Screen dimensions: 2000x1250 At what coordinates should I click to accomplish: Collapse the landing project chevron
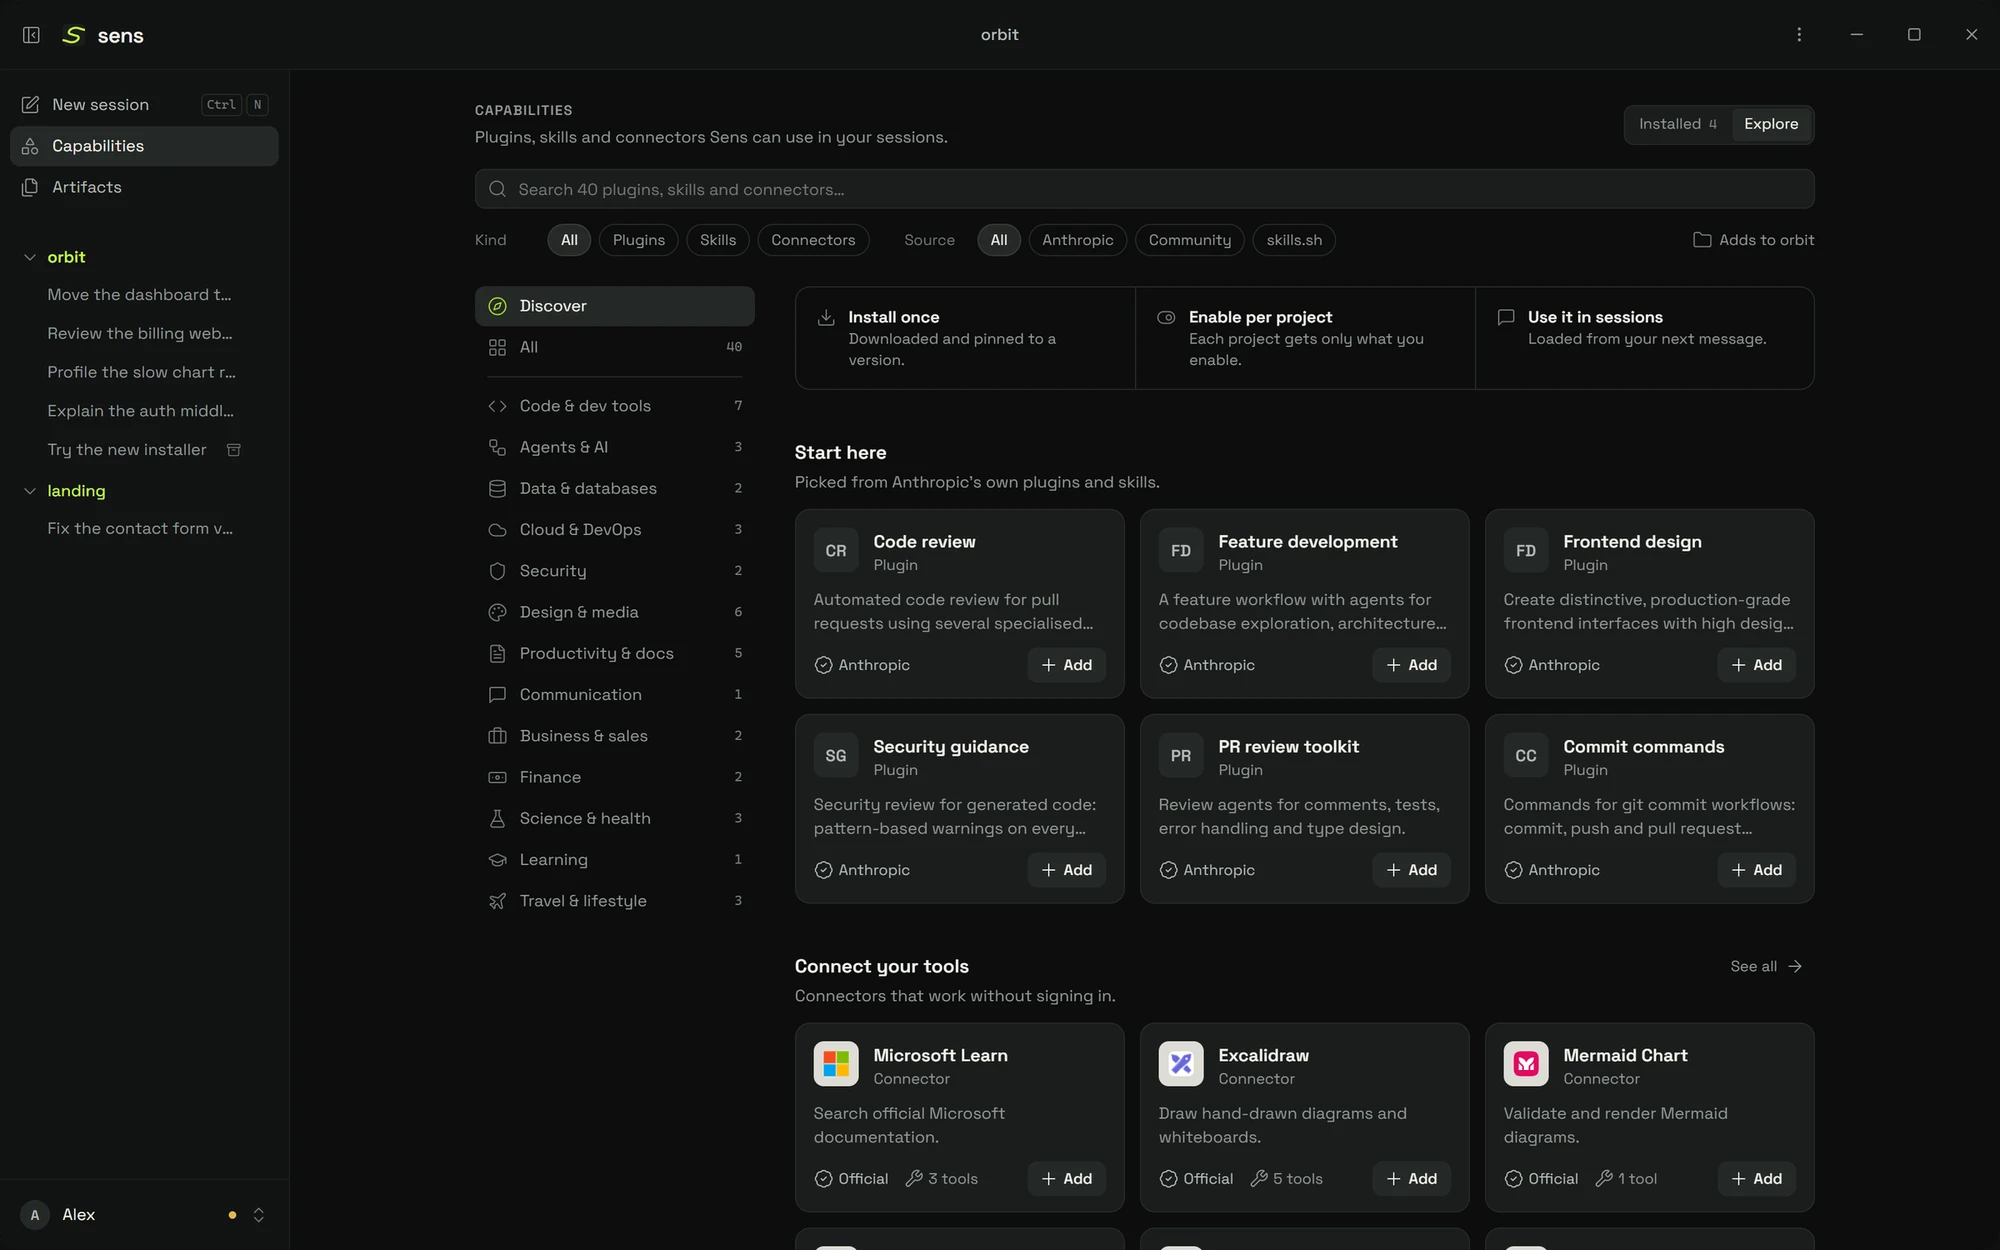(30, 491)
